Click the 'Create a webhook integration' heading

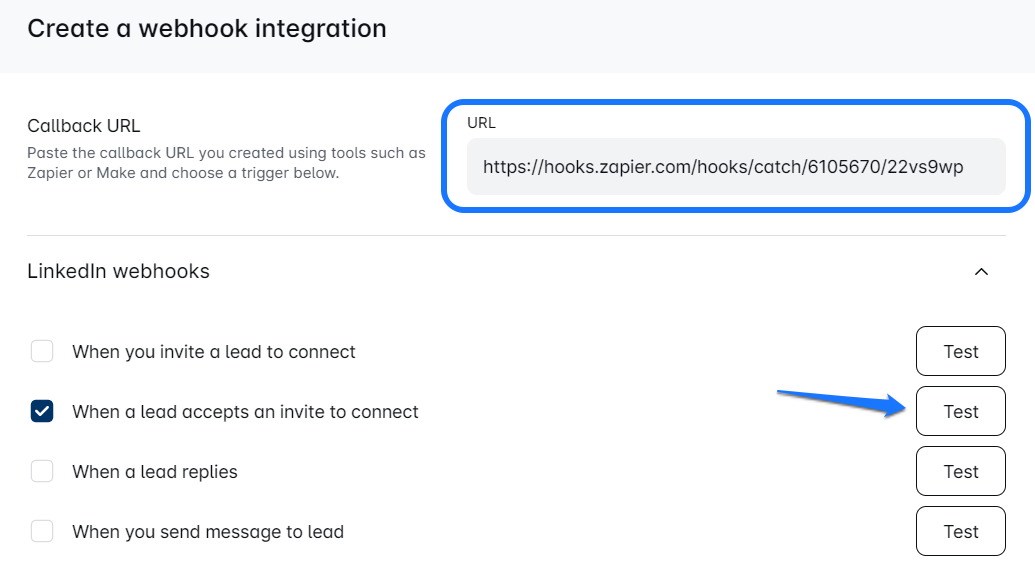tap(207, 28)
